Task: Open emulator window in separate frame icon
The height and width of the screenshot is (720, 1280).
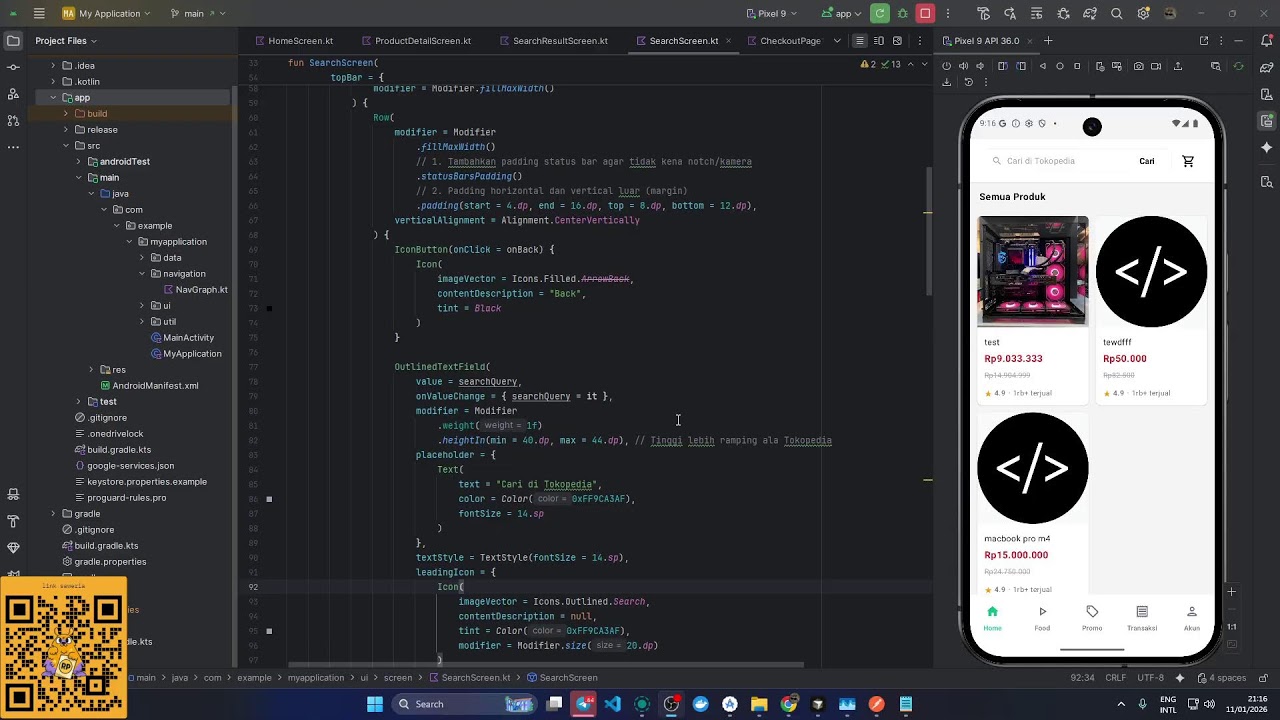Action: 1204,41
